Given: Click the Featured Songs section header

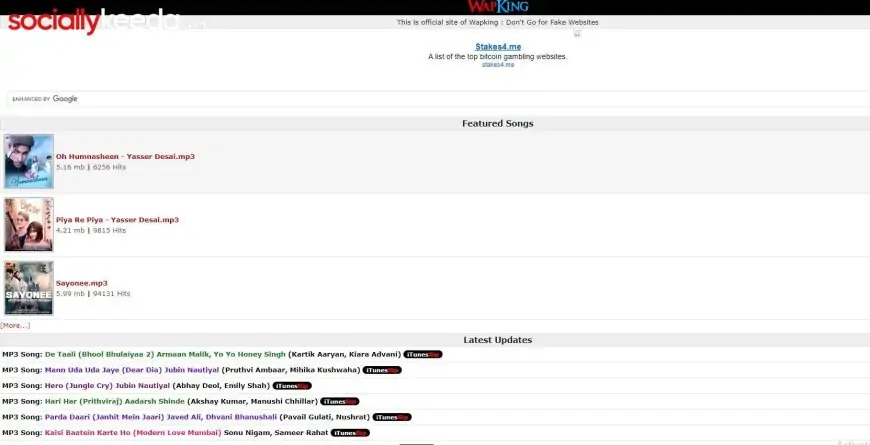Looking at the screenshot, I should [498, 123].
